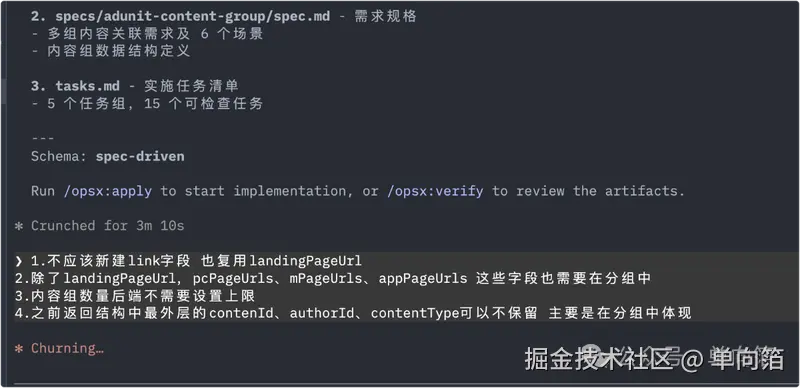Click the landingPageUrl text in the first input line
The image size is (800, 388).
(x=305, y=261)
